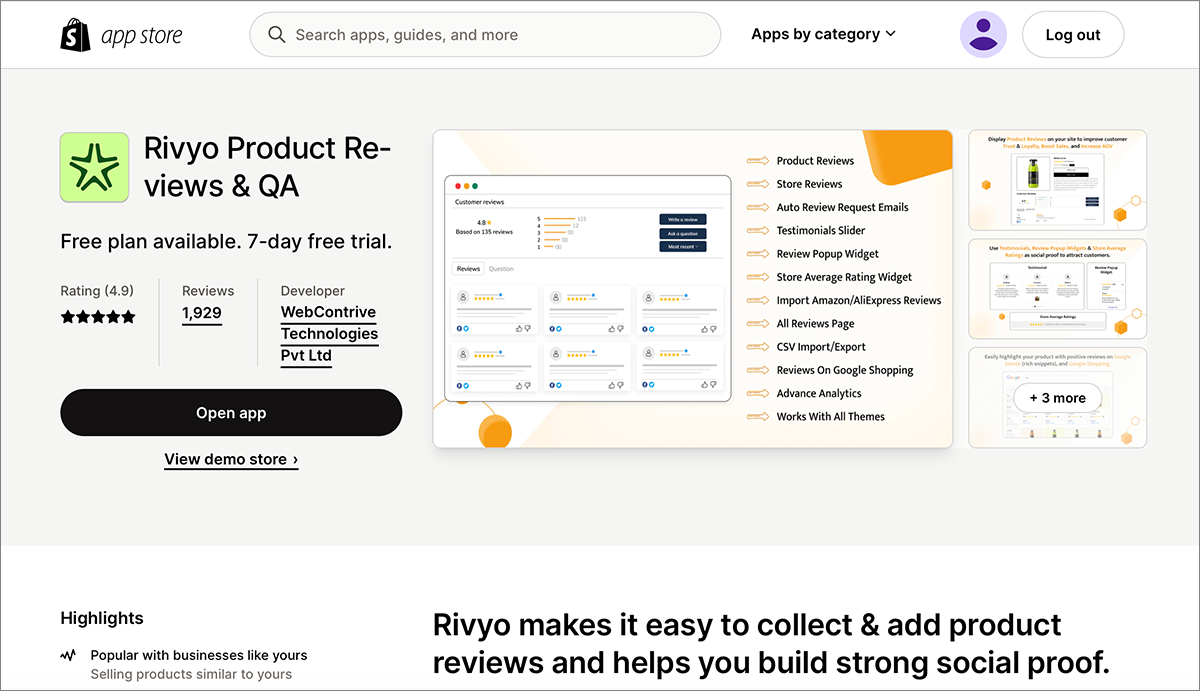Click the Open app button

tap(231, 412)
